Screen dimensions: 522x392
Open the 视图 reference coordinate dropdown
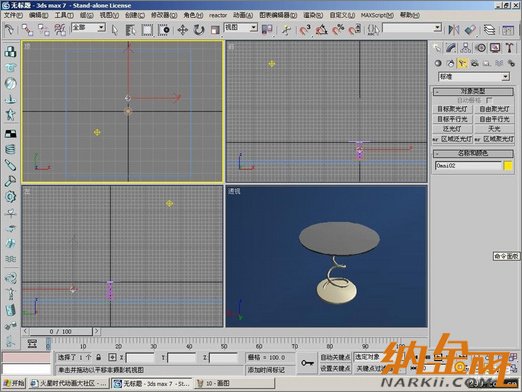pos(241,27)
